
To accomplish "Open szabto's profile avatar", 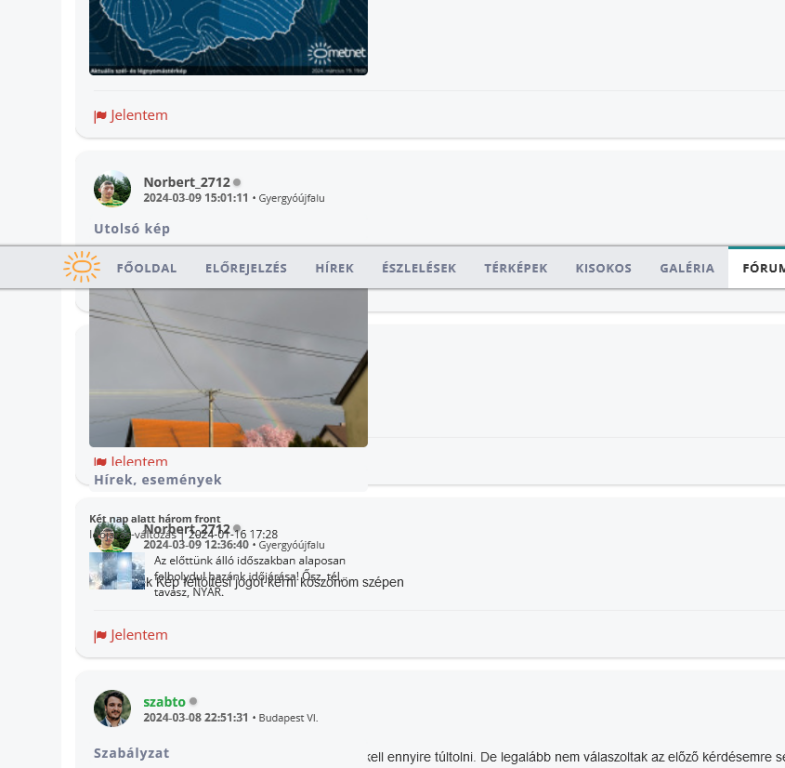I will [112, 708].
